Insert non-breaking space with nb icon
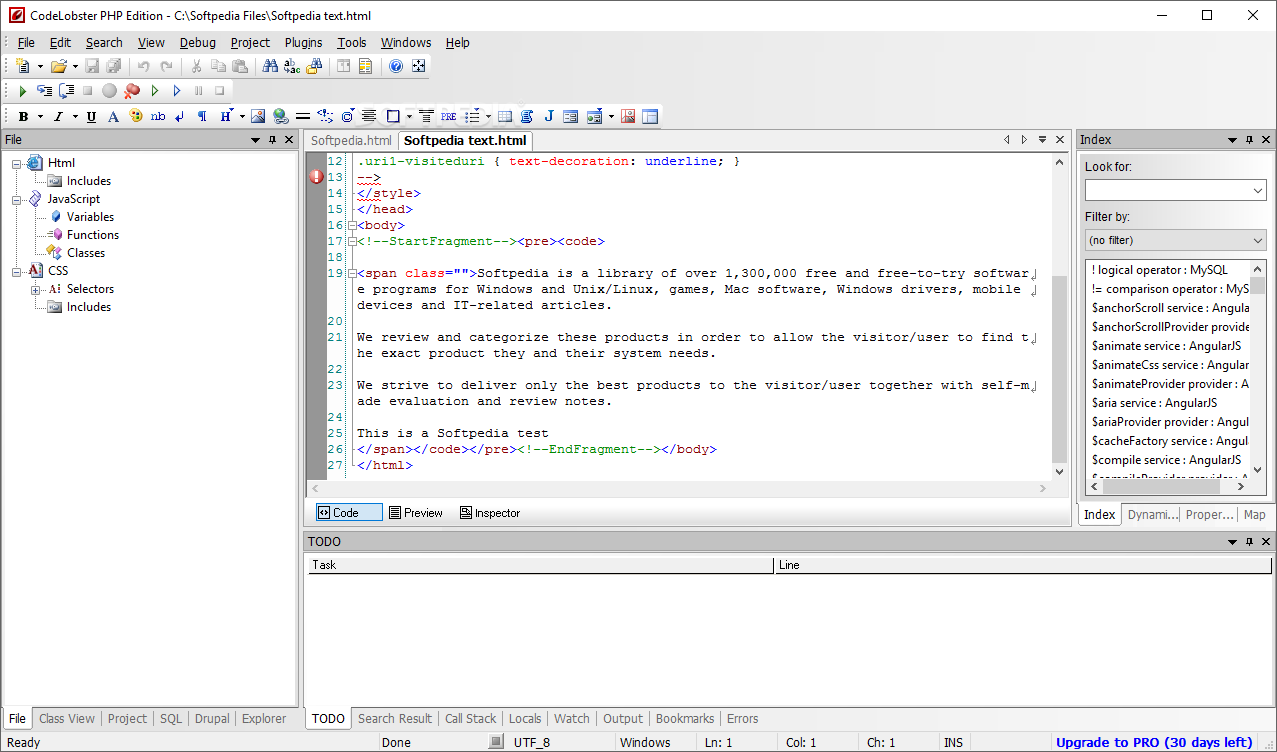This screenshot has height=752, width=1277. pos(158,116)
